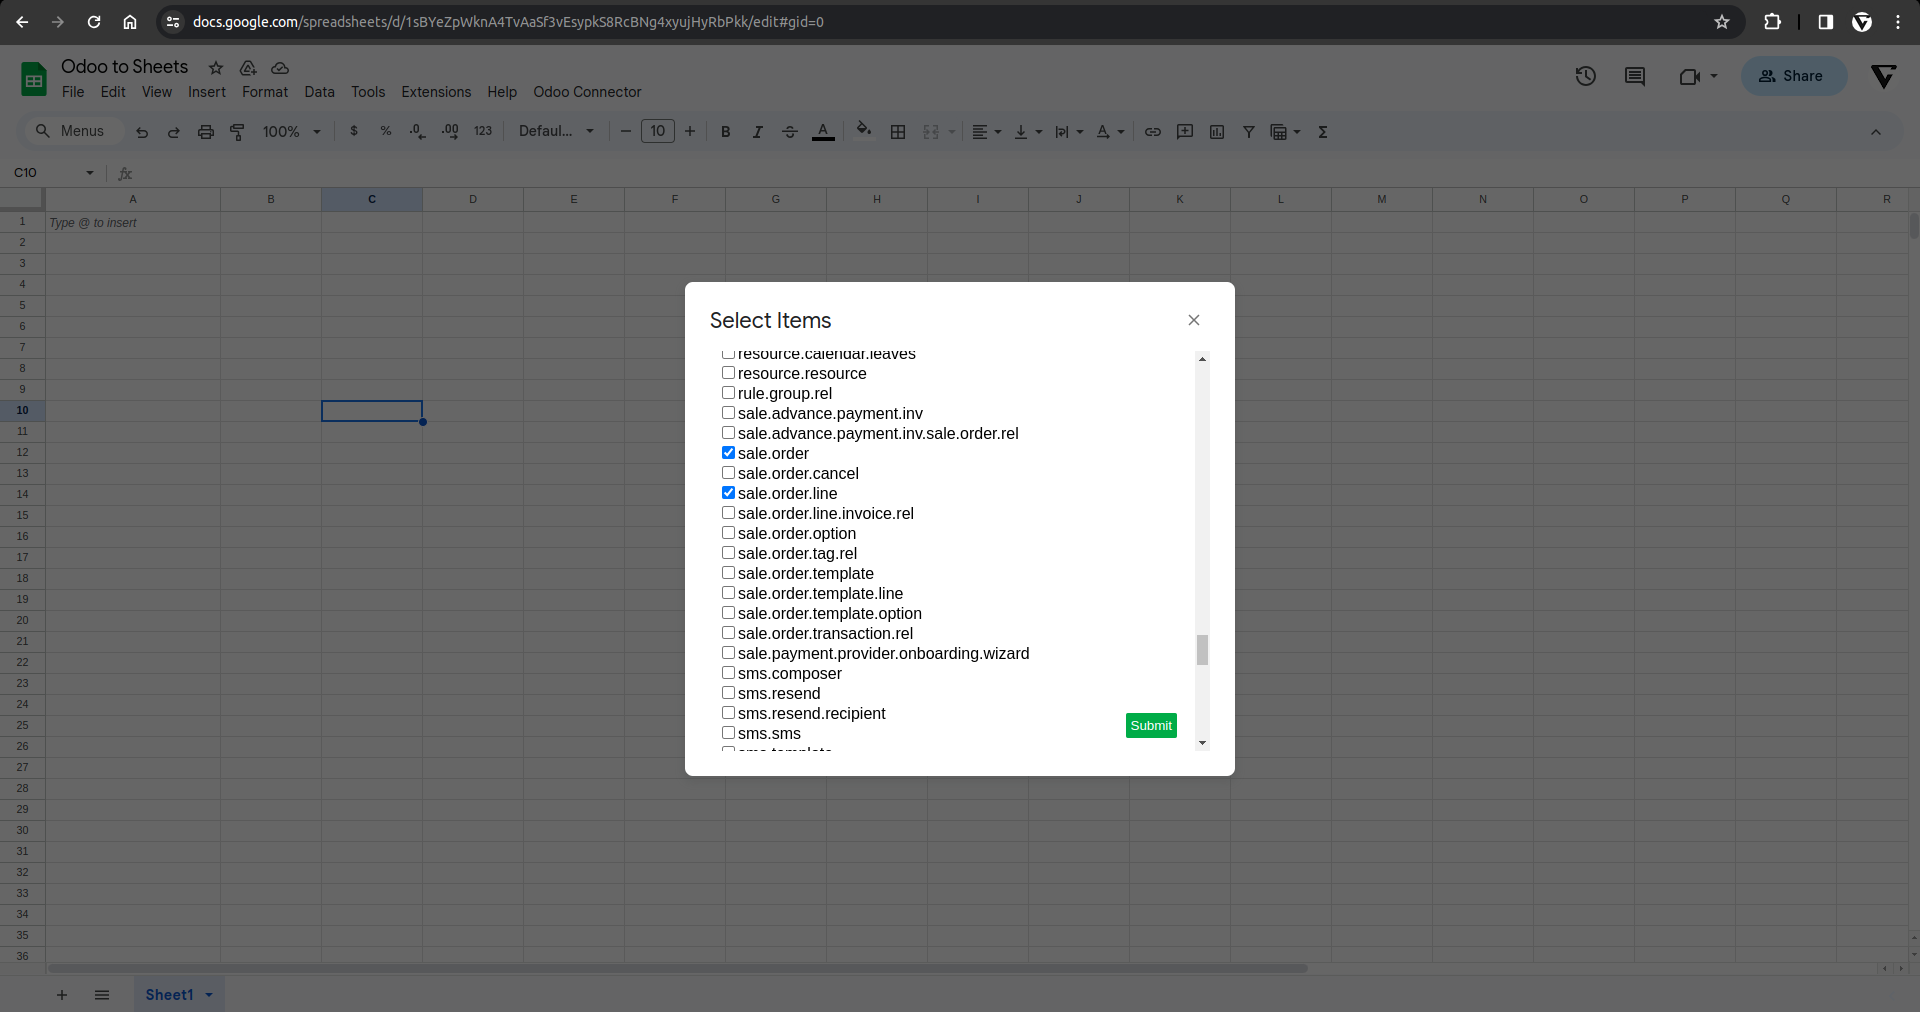Open the Default font dropdown
Screen dimensions: 1920x1012
[556, 131]
